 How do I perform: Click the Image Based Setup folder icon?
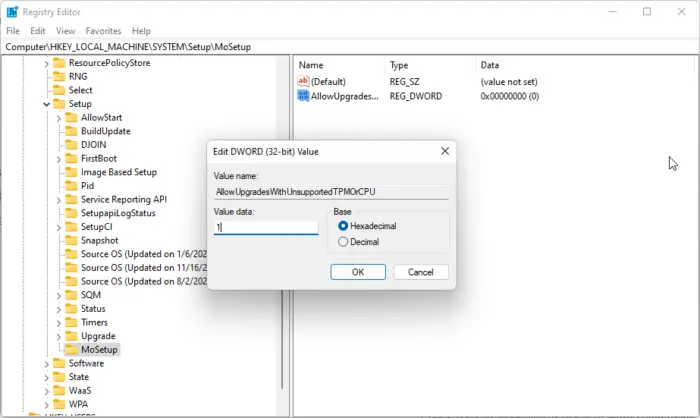pyautogui.click(x=71, y=172)
